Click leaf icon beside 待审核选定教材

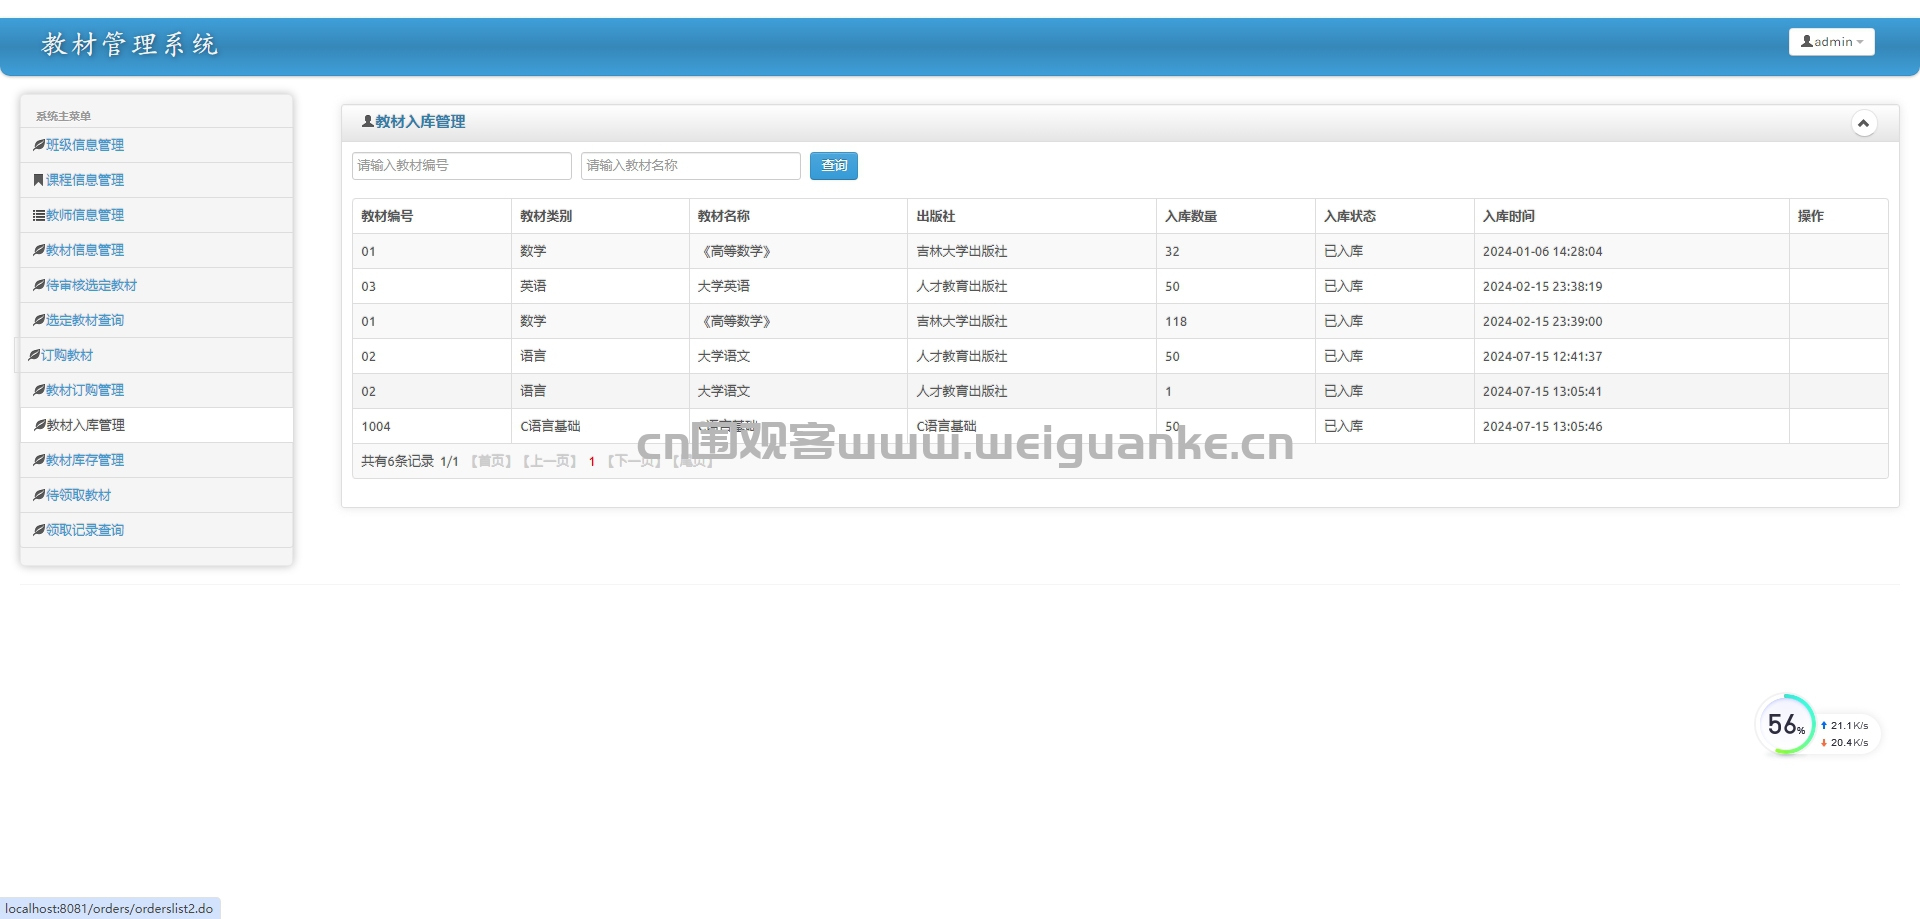[x=39, y=285]
